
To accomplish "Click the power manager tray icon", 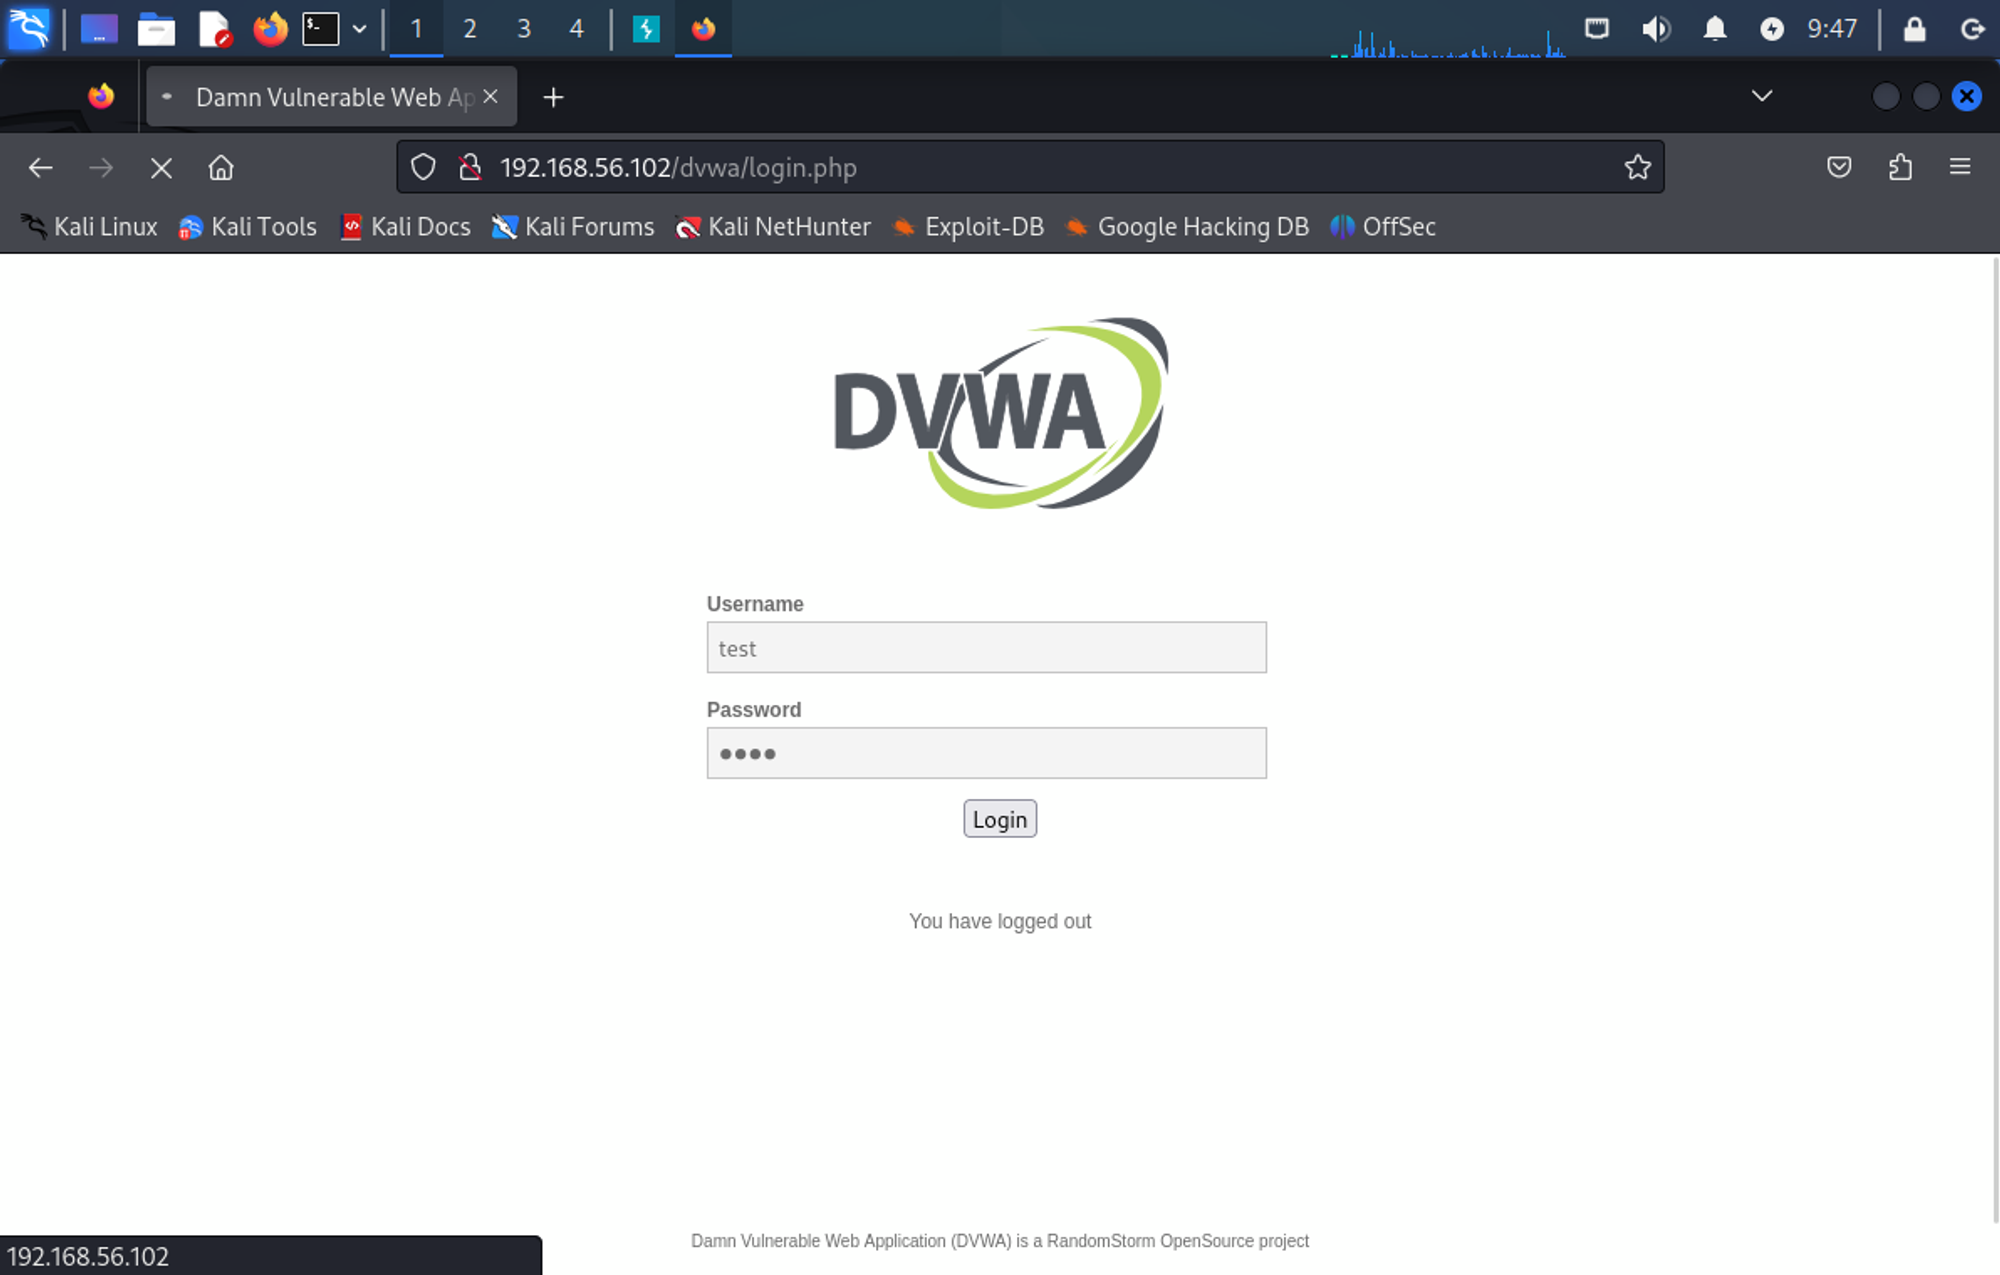I will click(x=1772, y=29).
